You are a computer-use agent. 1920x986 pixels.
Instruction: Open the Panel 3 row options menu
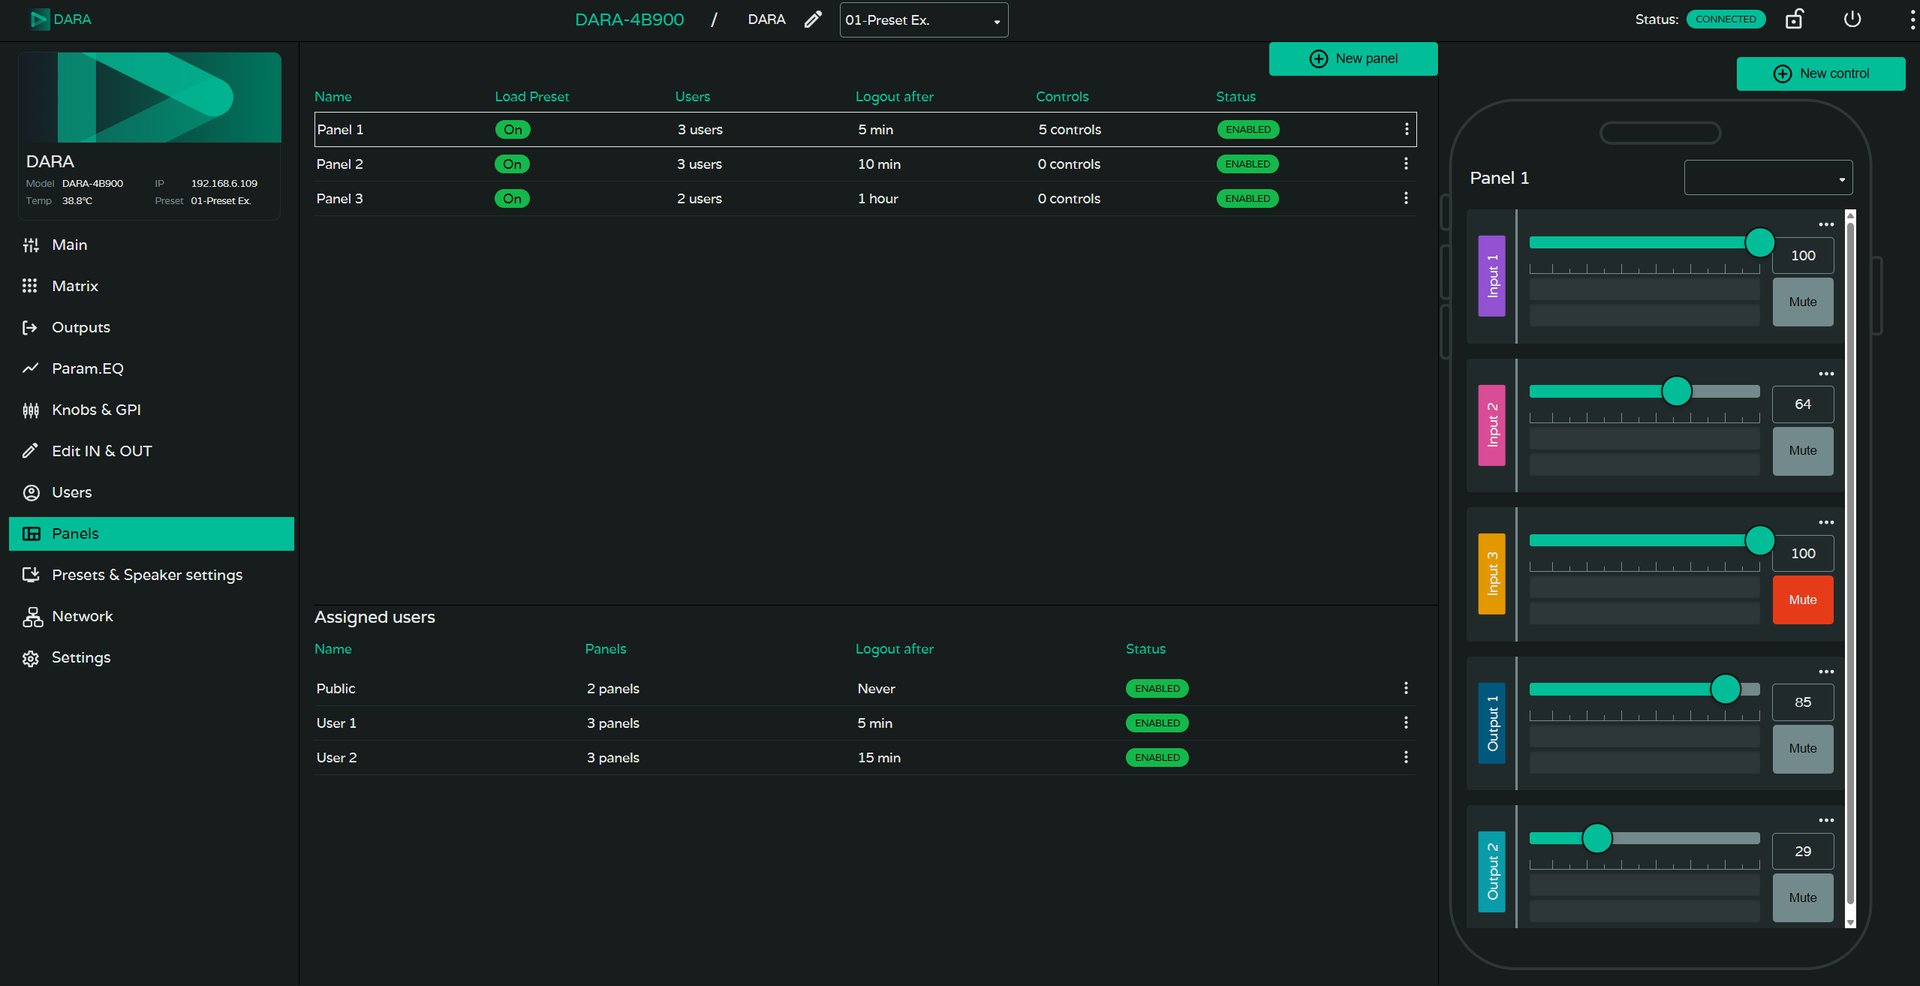[1406, 198]
